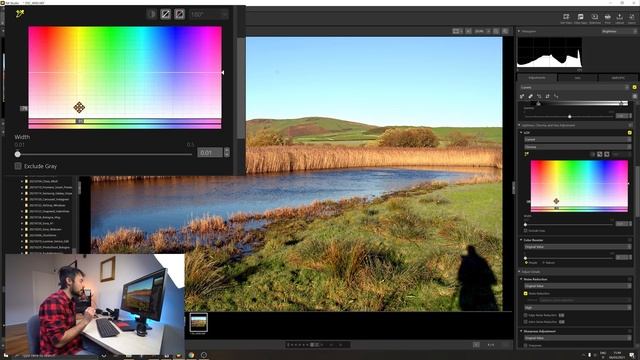Tick Exclude Gray checkbox in right panel
Screen dimensions: 640x360
tap(526, 231)
